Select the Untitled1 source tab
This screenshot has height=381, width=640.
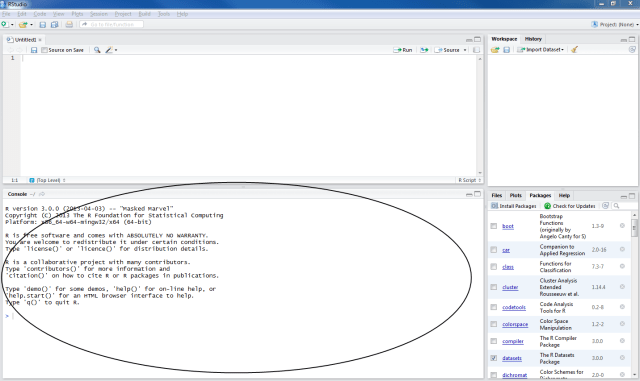tap(24, 40)
